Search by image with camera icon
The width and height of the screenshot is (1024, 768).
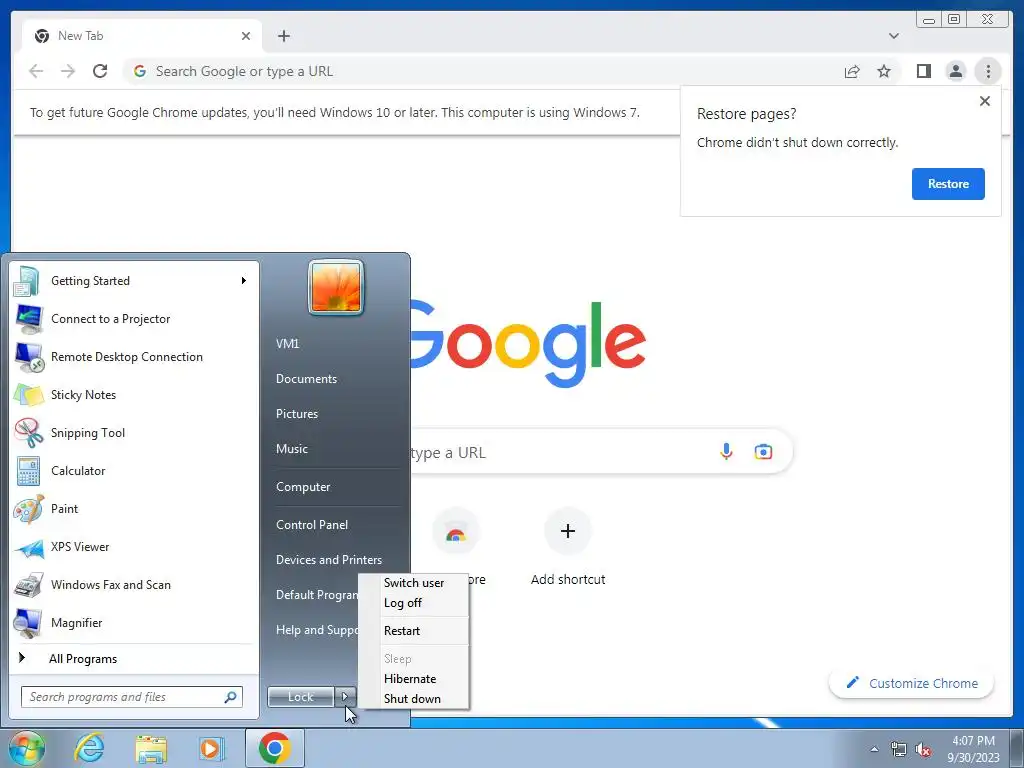pyautogui.click(x=763, y=451)
